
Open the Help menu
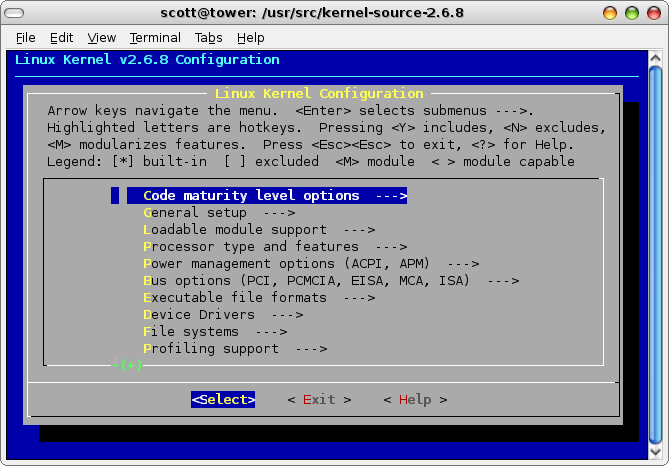pos(251,38)
